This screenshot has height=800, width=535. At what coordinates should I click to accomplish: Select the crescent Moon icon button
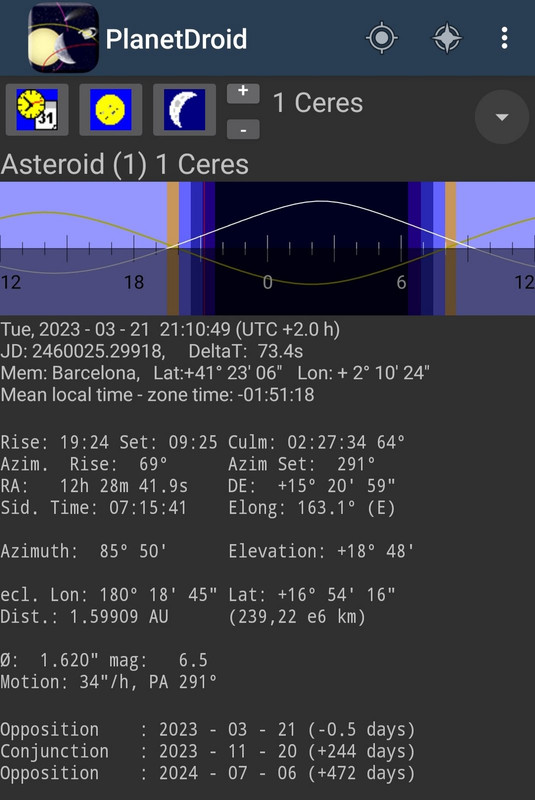point(184,110)
